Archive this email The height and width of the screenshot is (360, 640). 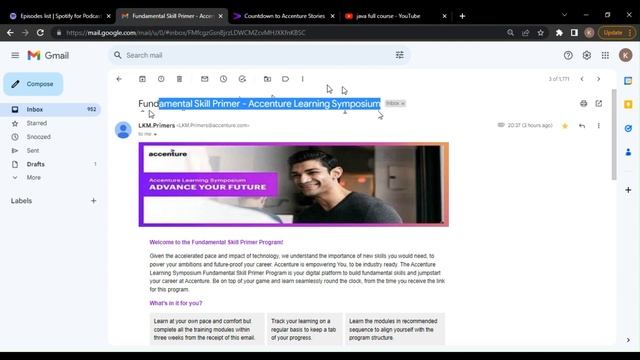(142, 79)
